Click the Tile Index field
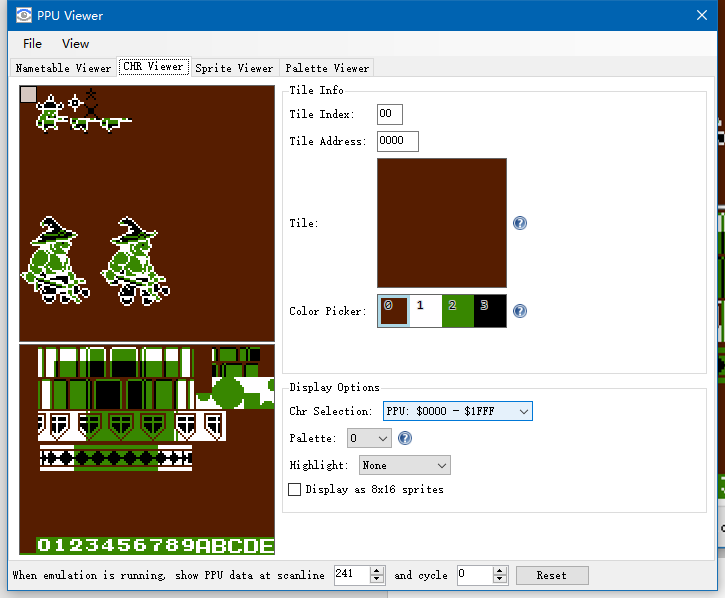This screenshot has width=725, height=598. (389, 114)
